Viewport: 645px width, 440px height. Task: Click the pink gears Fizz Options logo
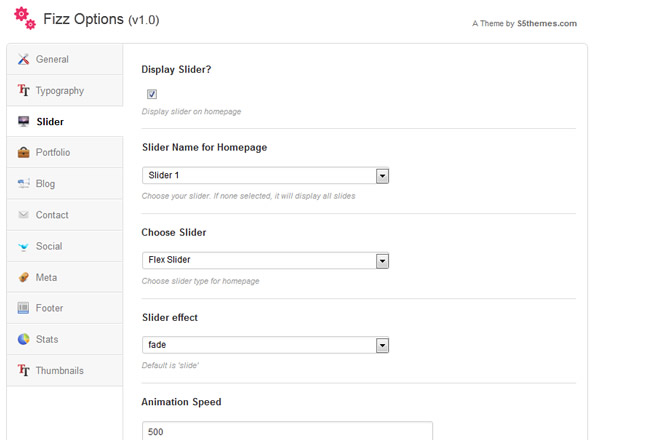(25, 18)
